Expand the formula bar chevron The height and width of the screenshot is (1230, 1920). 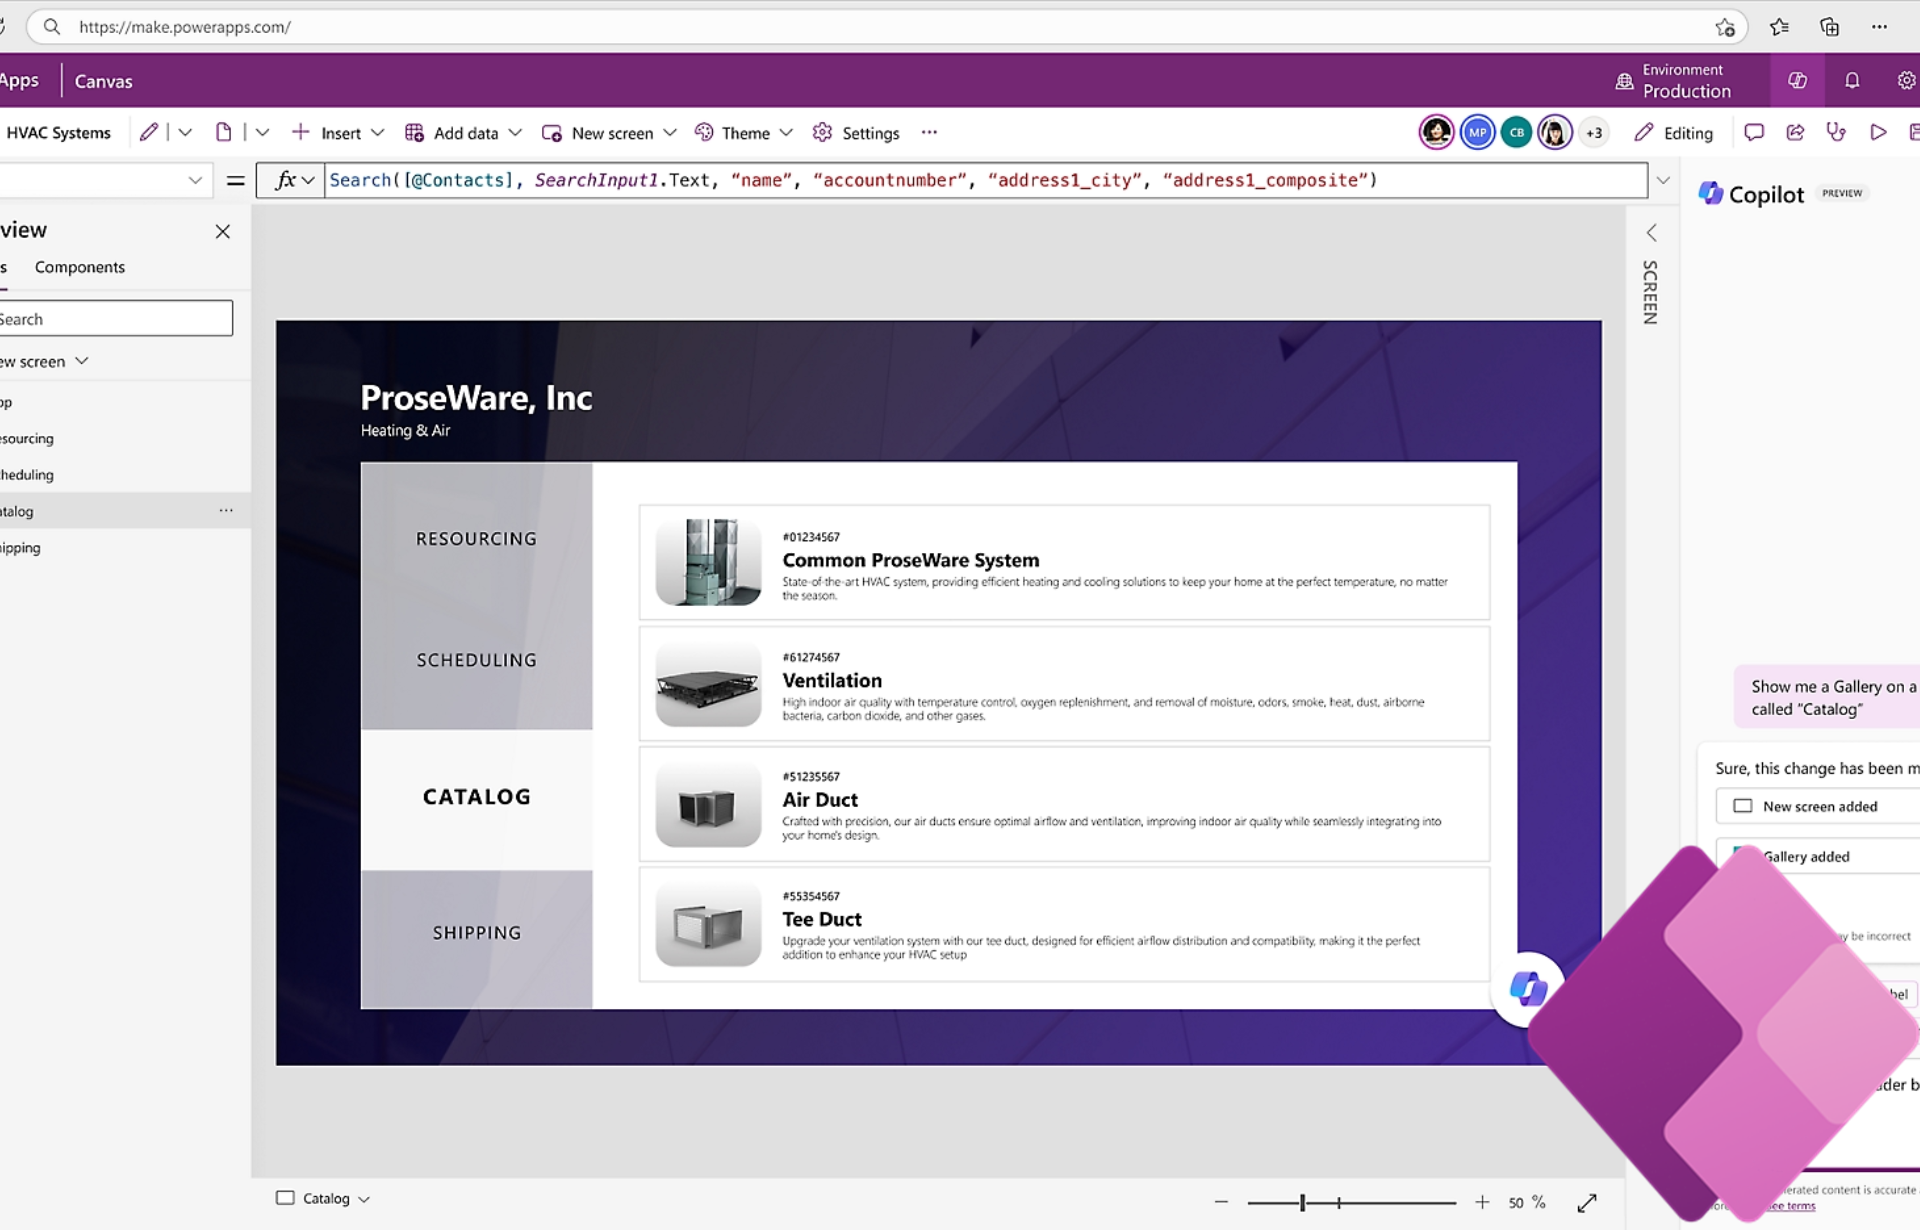pos(1663,181)
